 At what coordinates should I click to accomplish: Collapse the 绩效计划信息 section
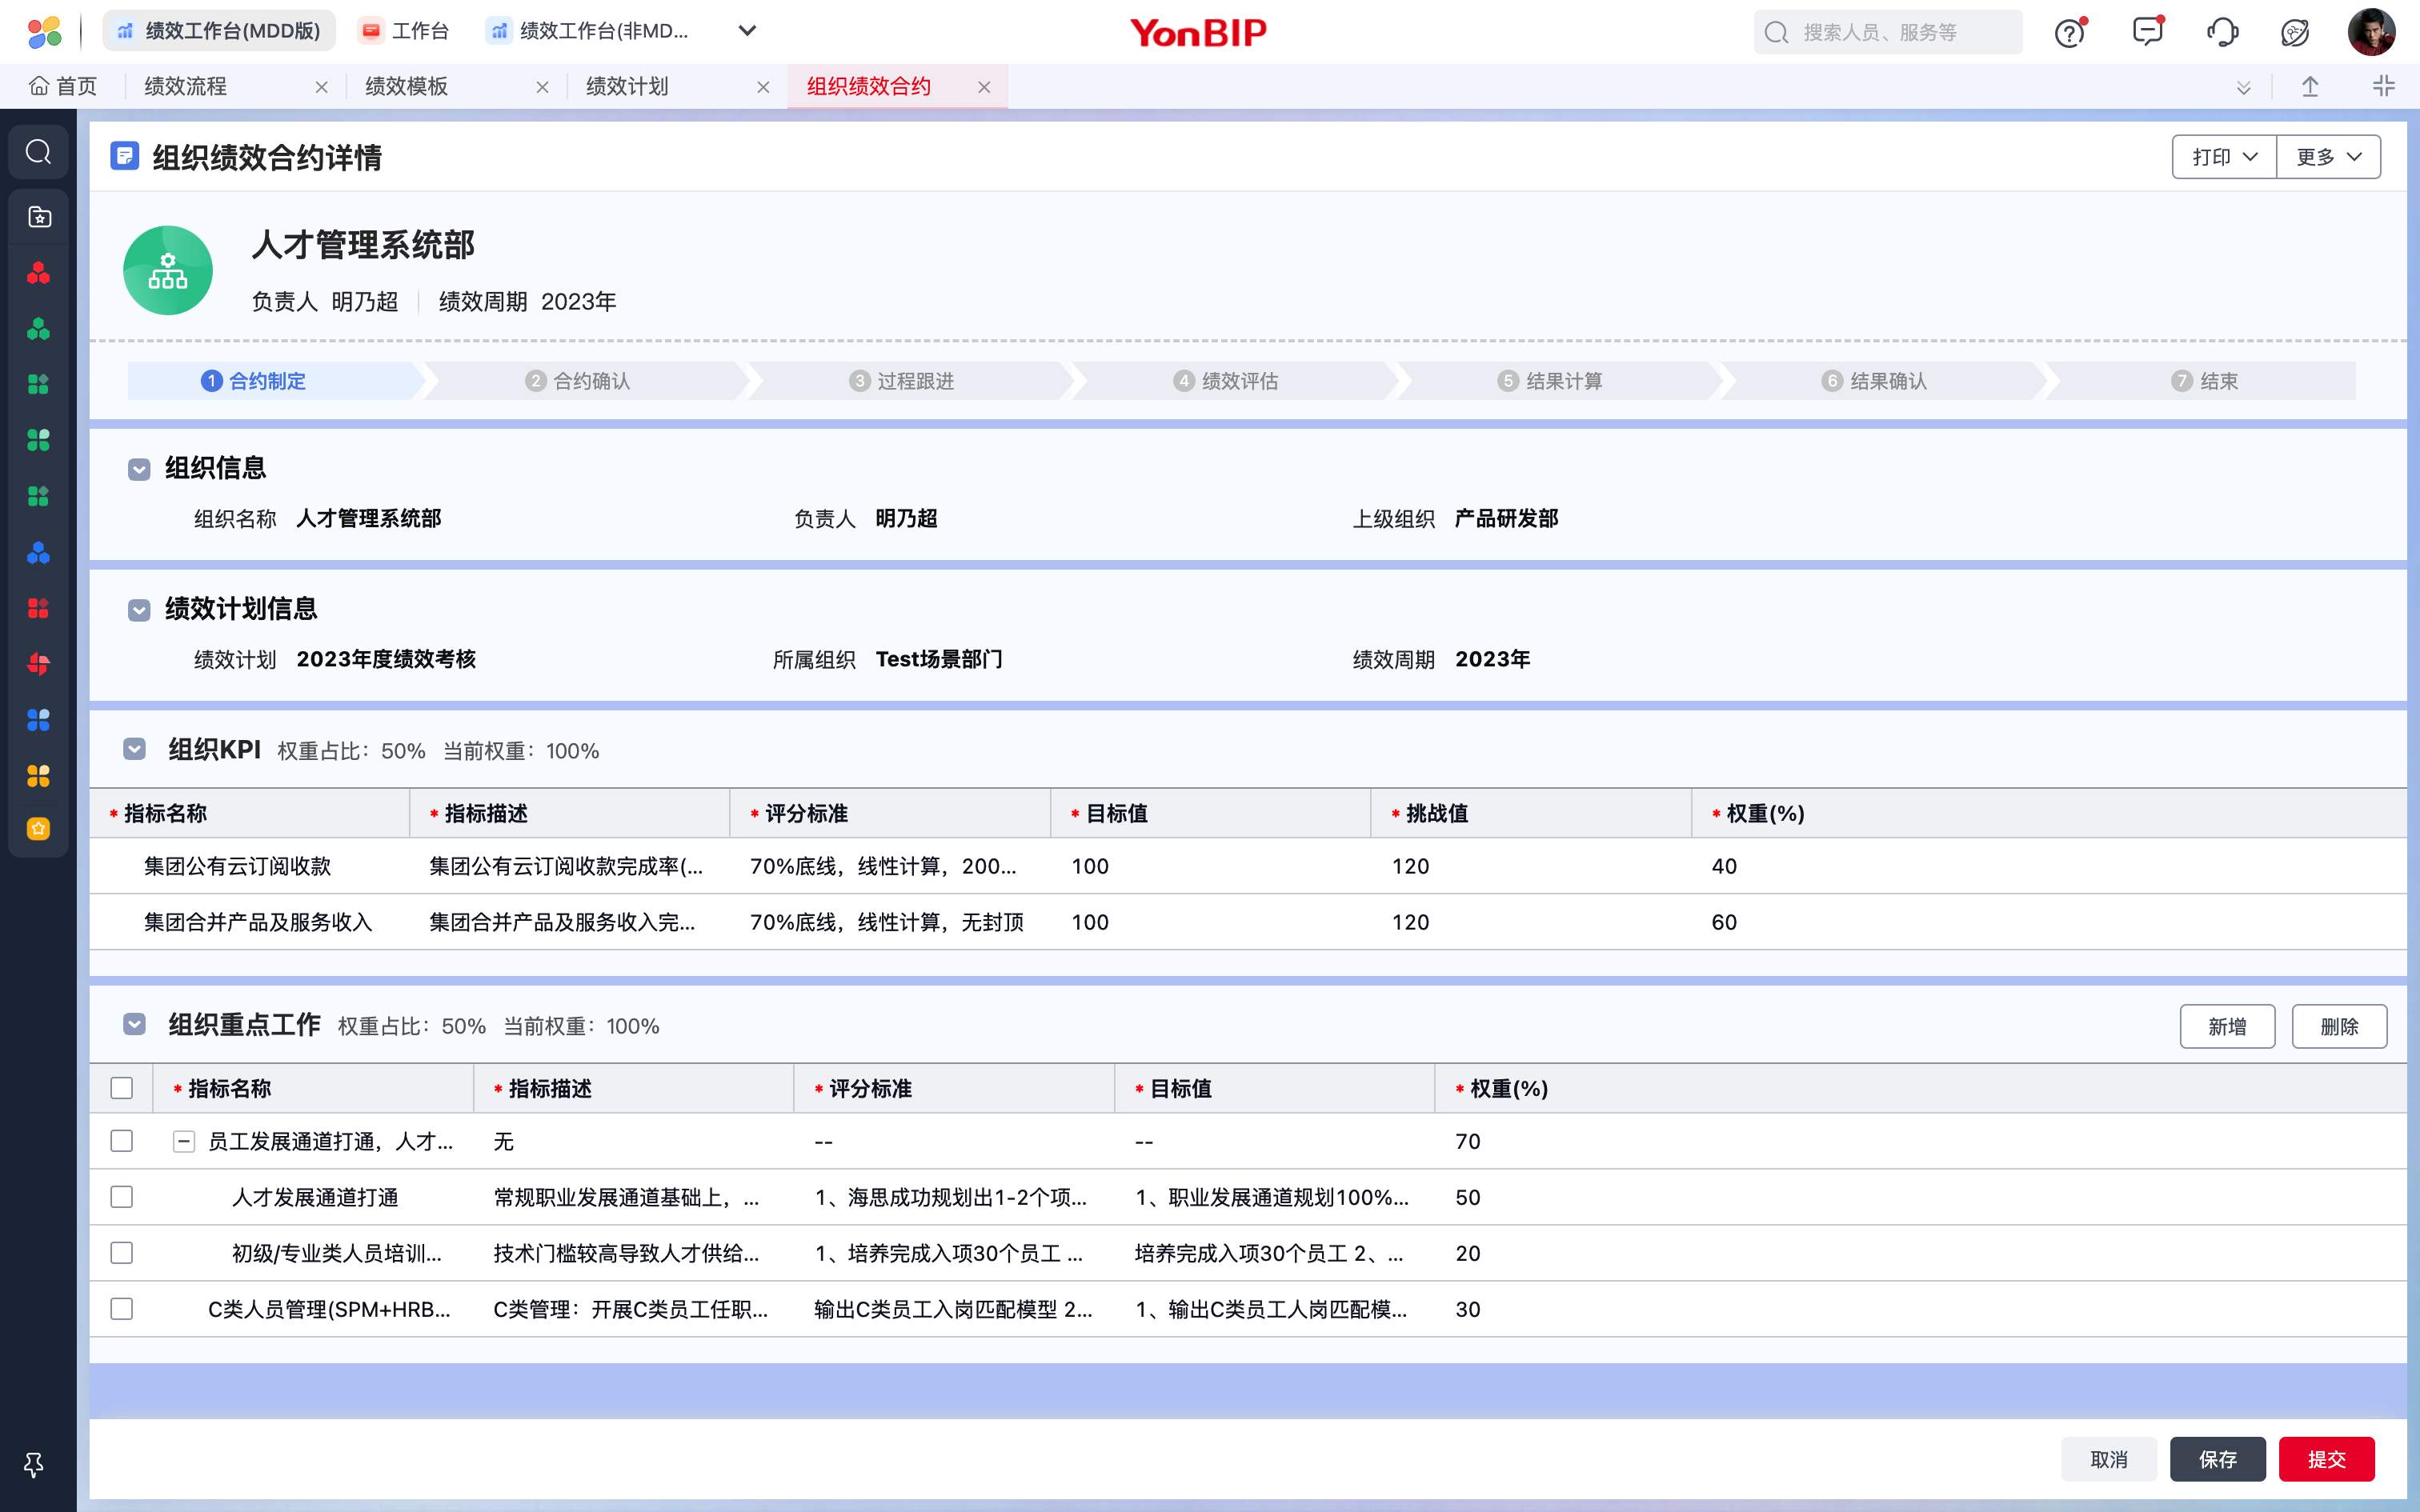point(139,610)
